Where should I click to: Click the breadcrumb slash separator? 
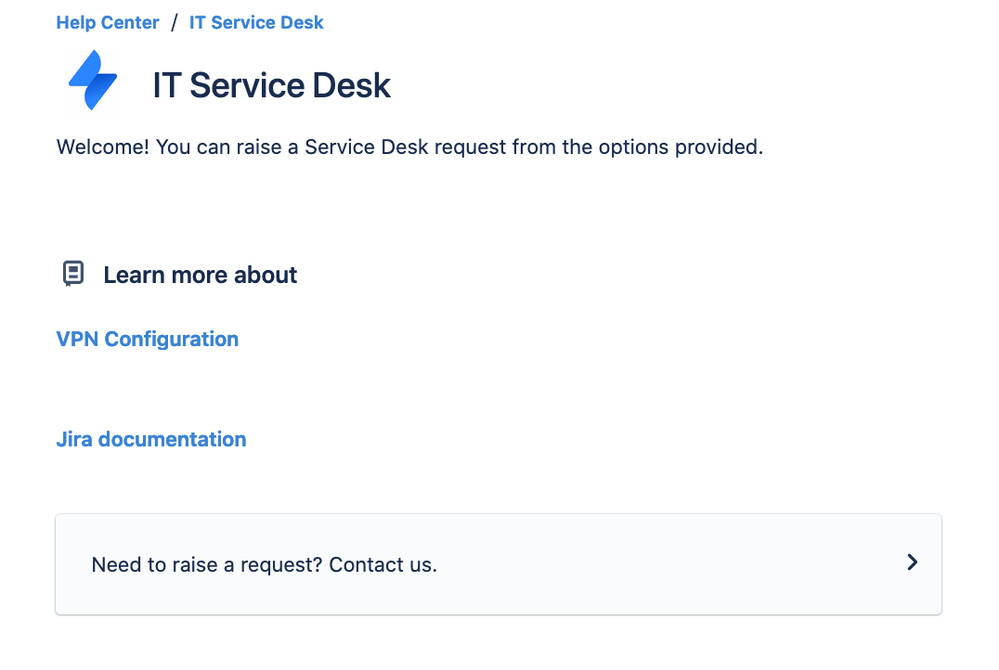[174, 22]
